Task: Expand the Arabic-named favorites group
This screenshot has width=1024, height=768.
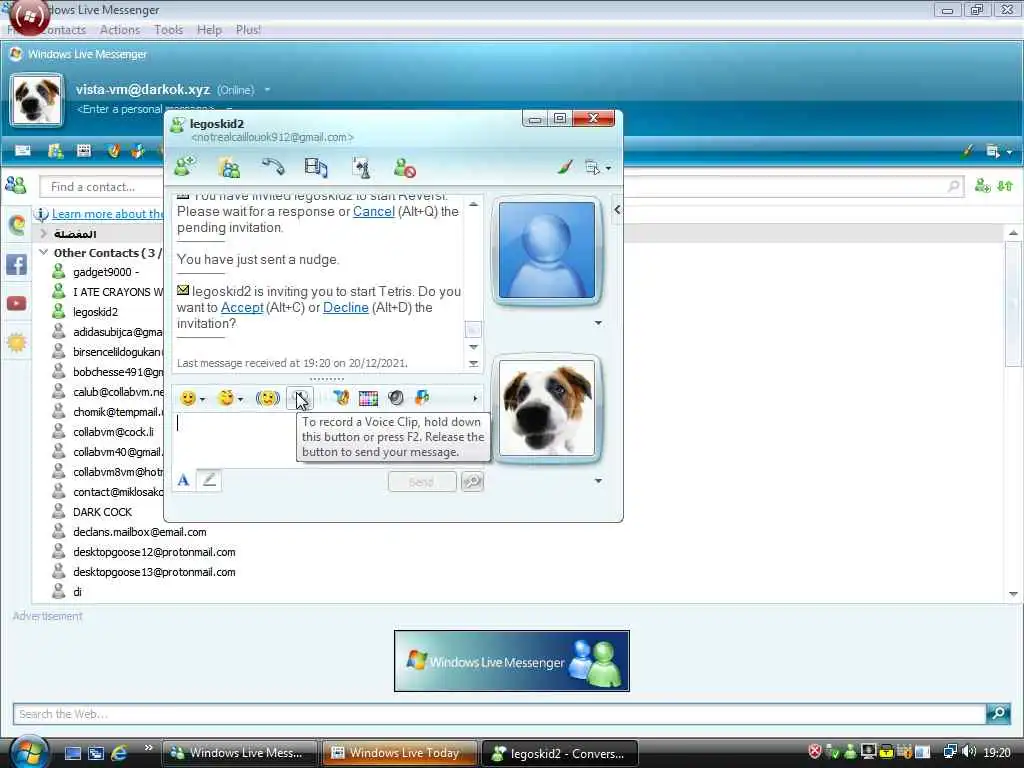Action: pos(43,233)
